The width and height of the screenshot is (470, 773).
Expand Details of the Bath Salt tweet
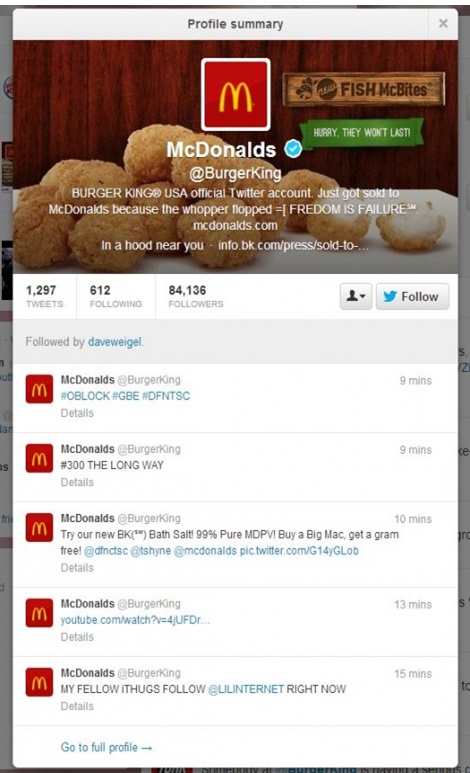coord(77,568)
